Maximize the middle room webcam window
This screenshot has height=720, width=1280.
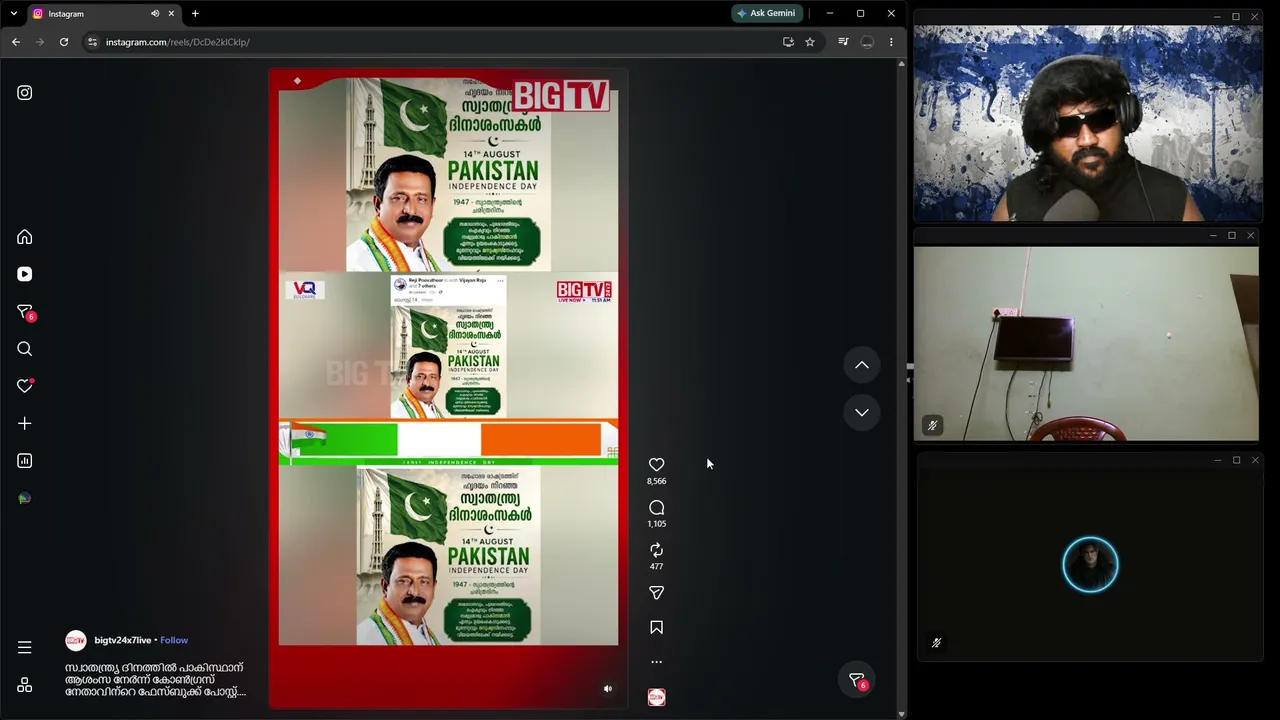click(x=1231, y=236)
